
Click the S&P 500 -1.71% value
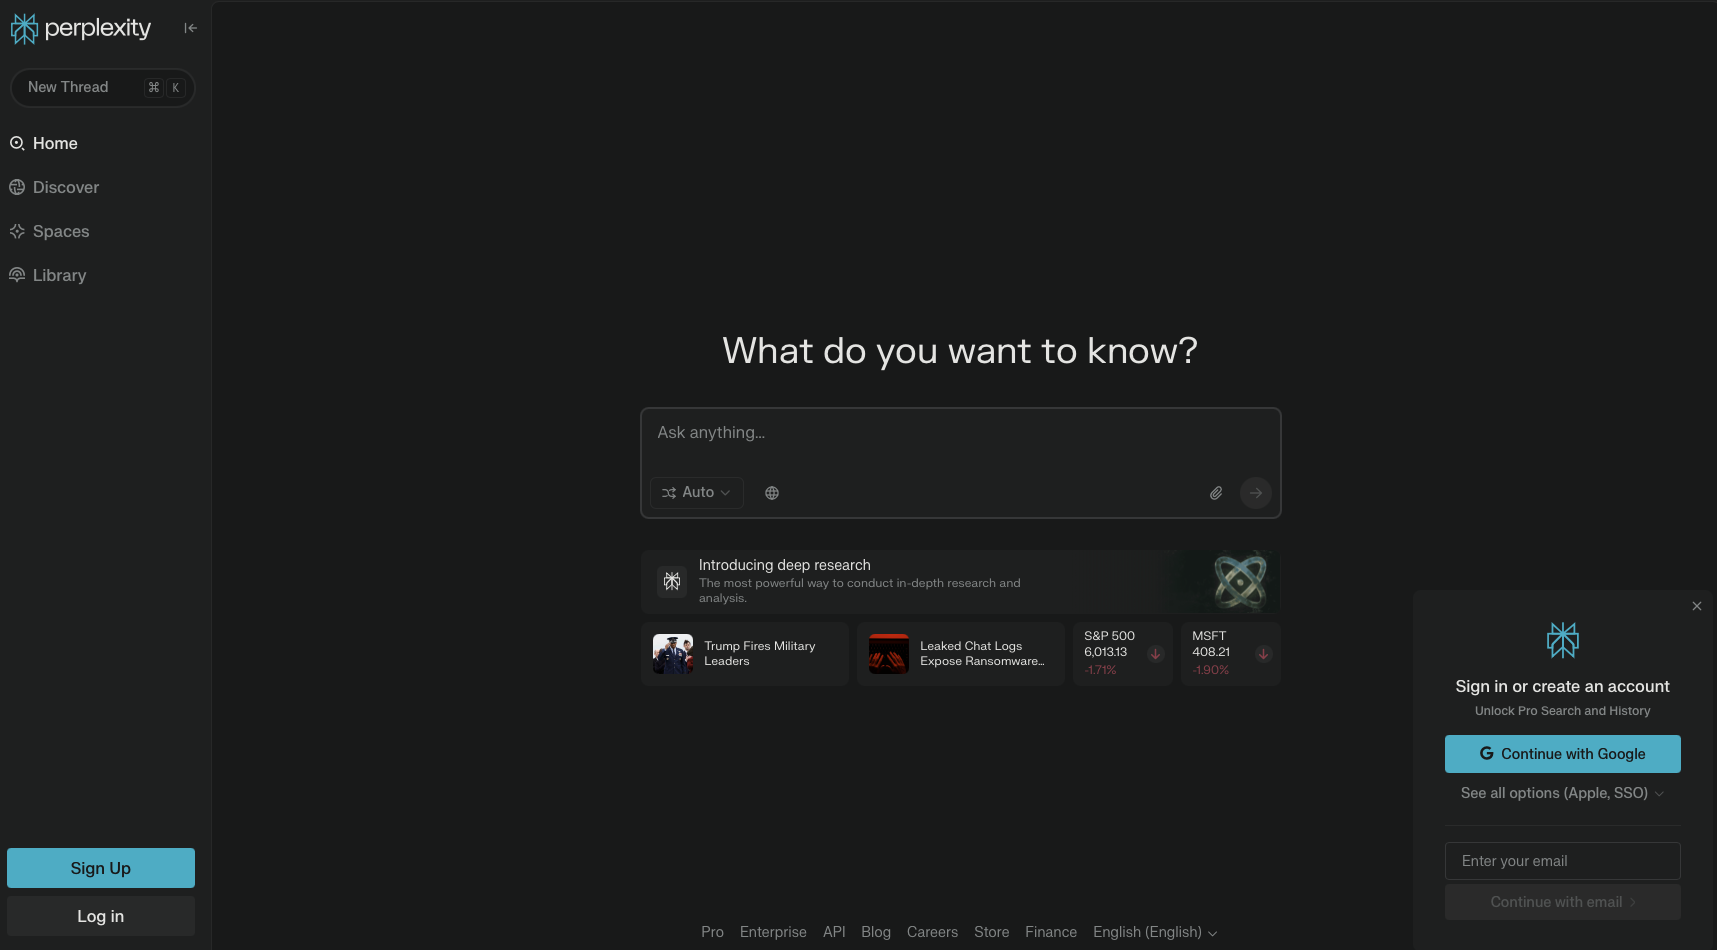(1100, 670)
